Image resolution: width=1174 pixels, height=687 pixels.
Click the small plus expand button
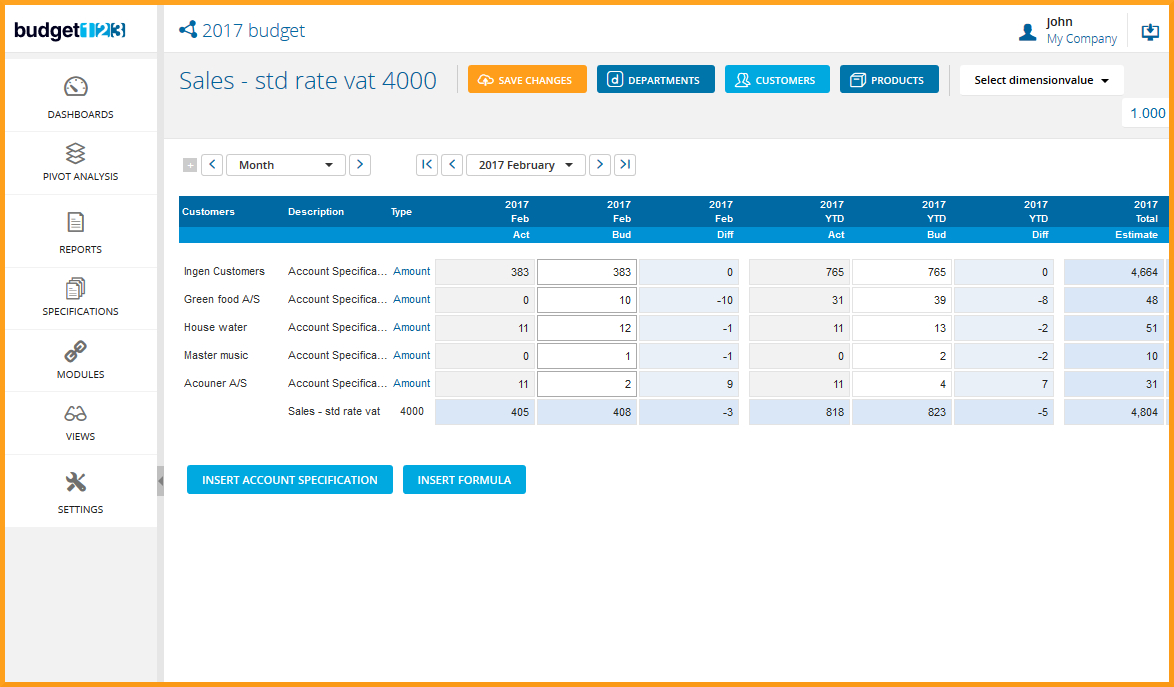[x=190, y=165]
